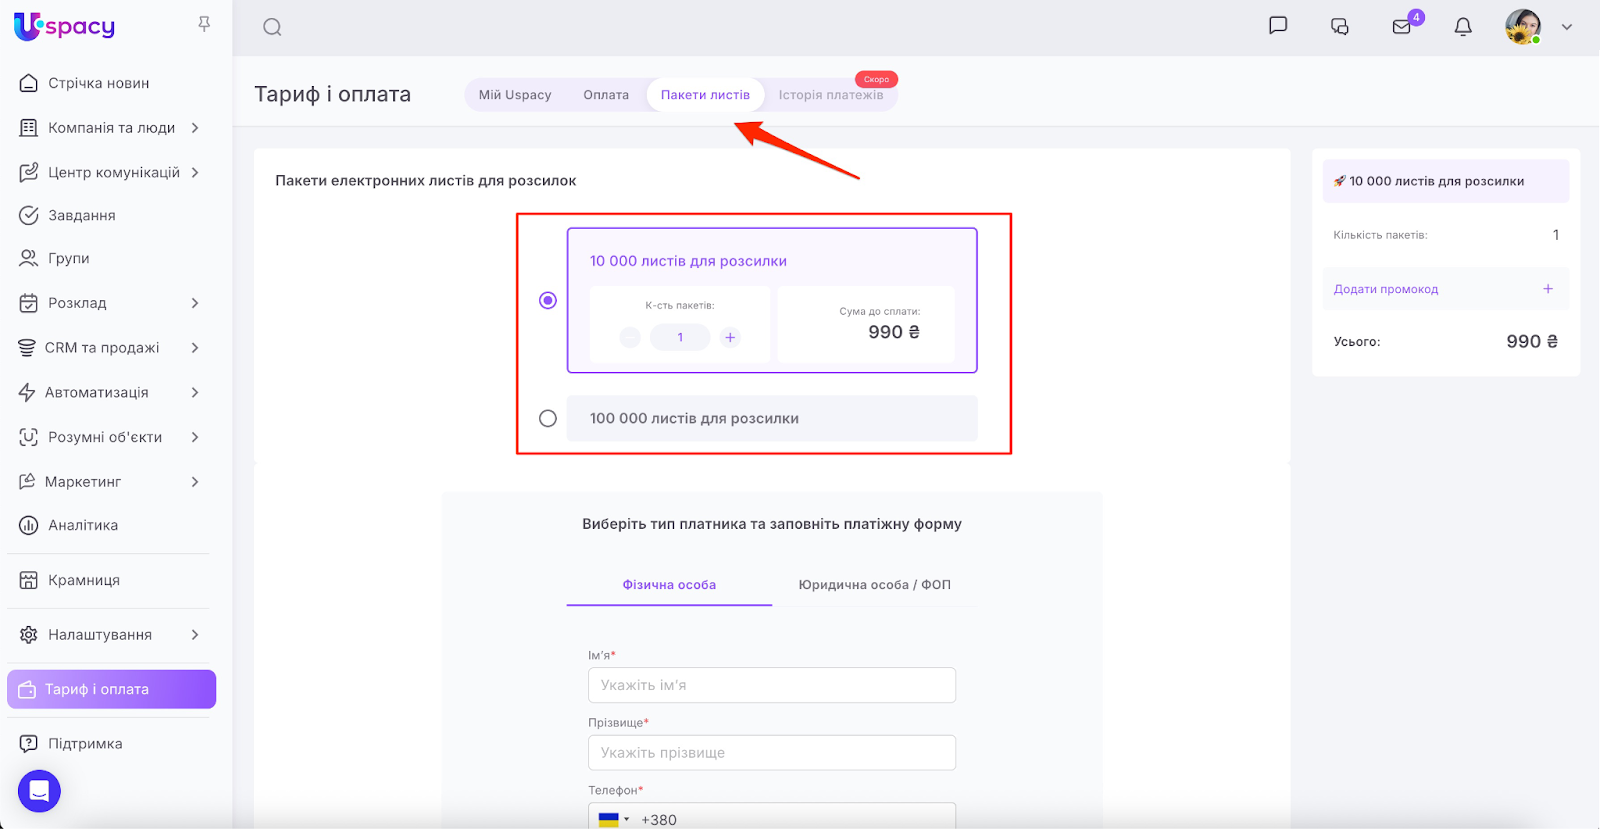Click the Ім'я input field
This screenshot has width=1600, height=829.
772,685
